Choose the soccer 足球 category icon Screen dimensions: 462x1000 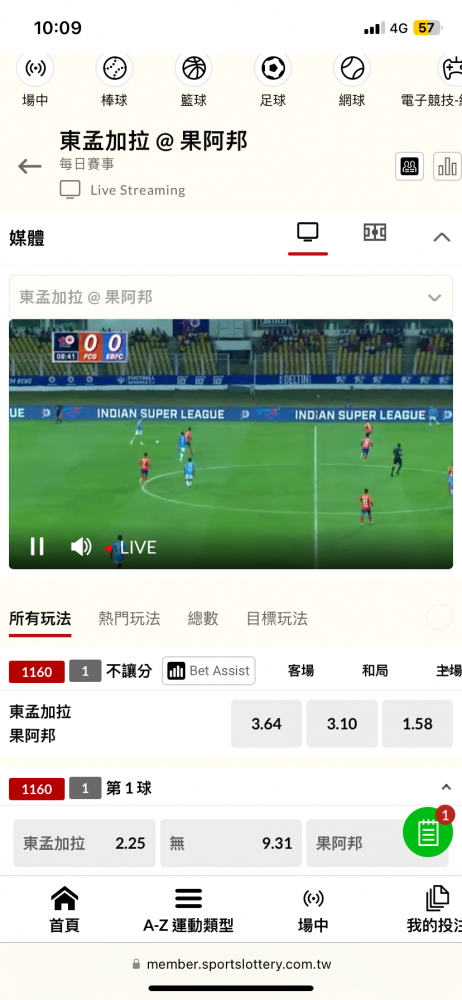[272, 68]
